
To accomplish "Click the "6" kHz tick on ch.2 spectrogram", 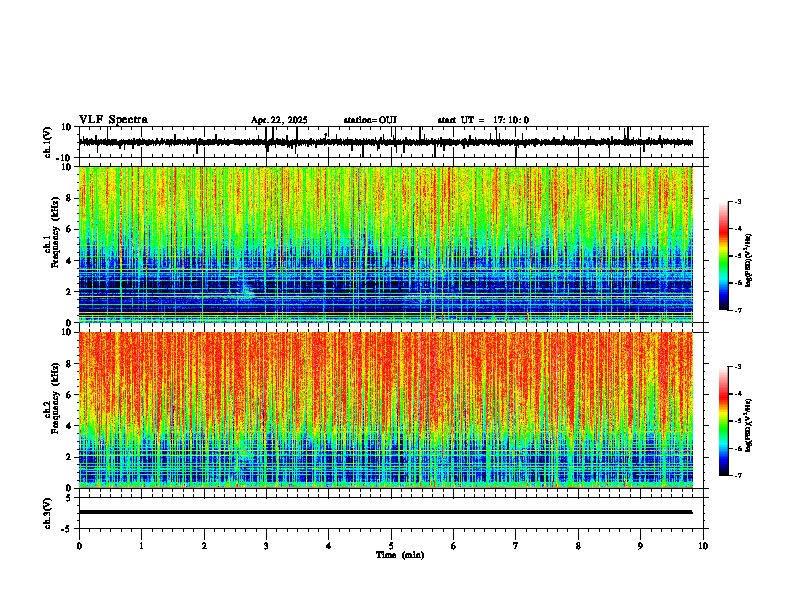I will pos(69,395).
